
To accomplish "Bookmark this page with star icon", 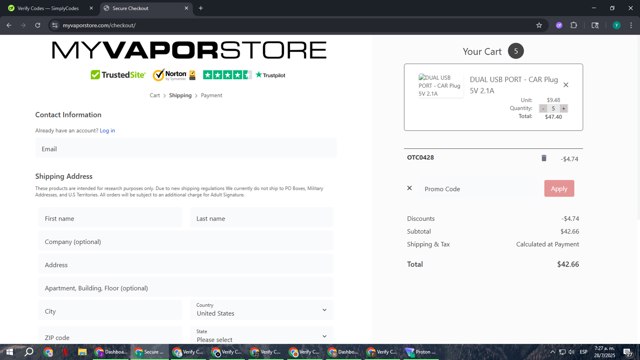I will coord(539,25).
